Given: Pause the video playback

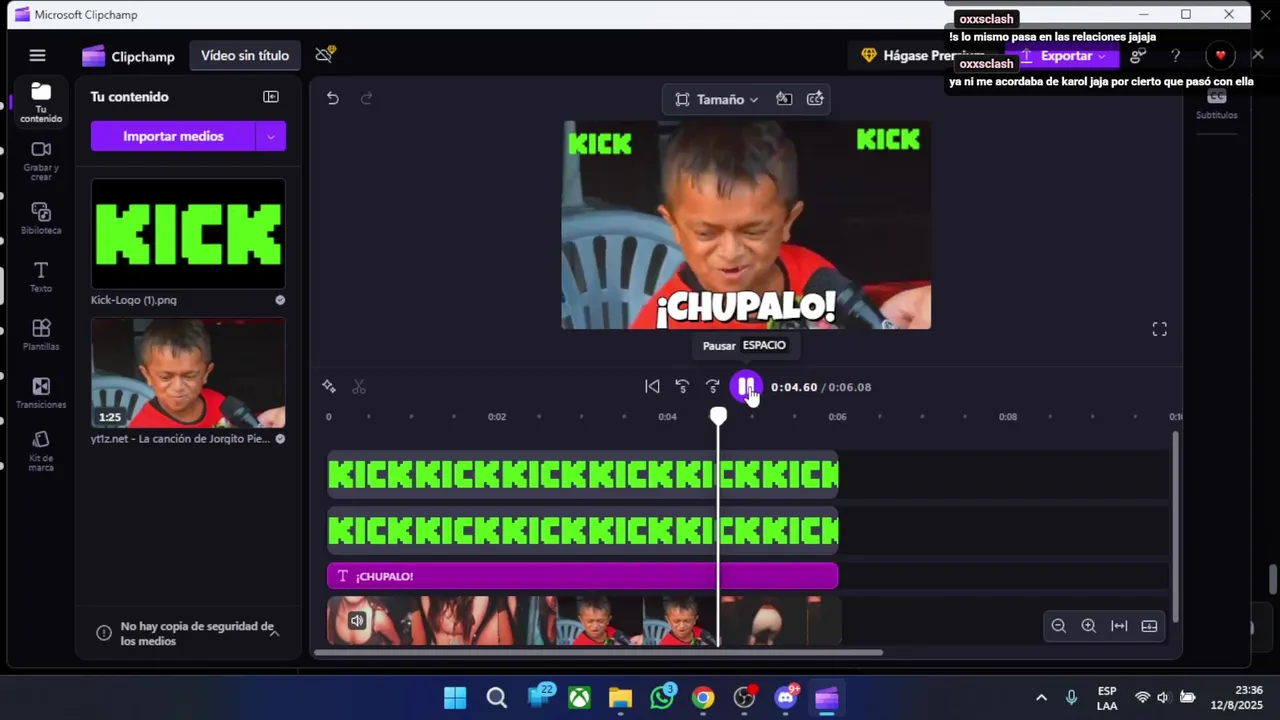Looking at the screenshot, I should [x=746, y=387].
